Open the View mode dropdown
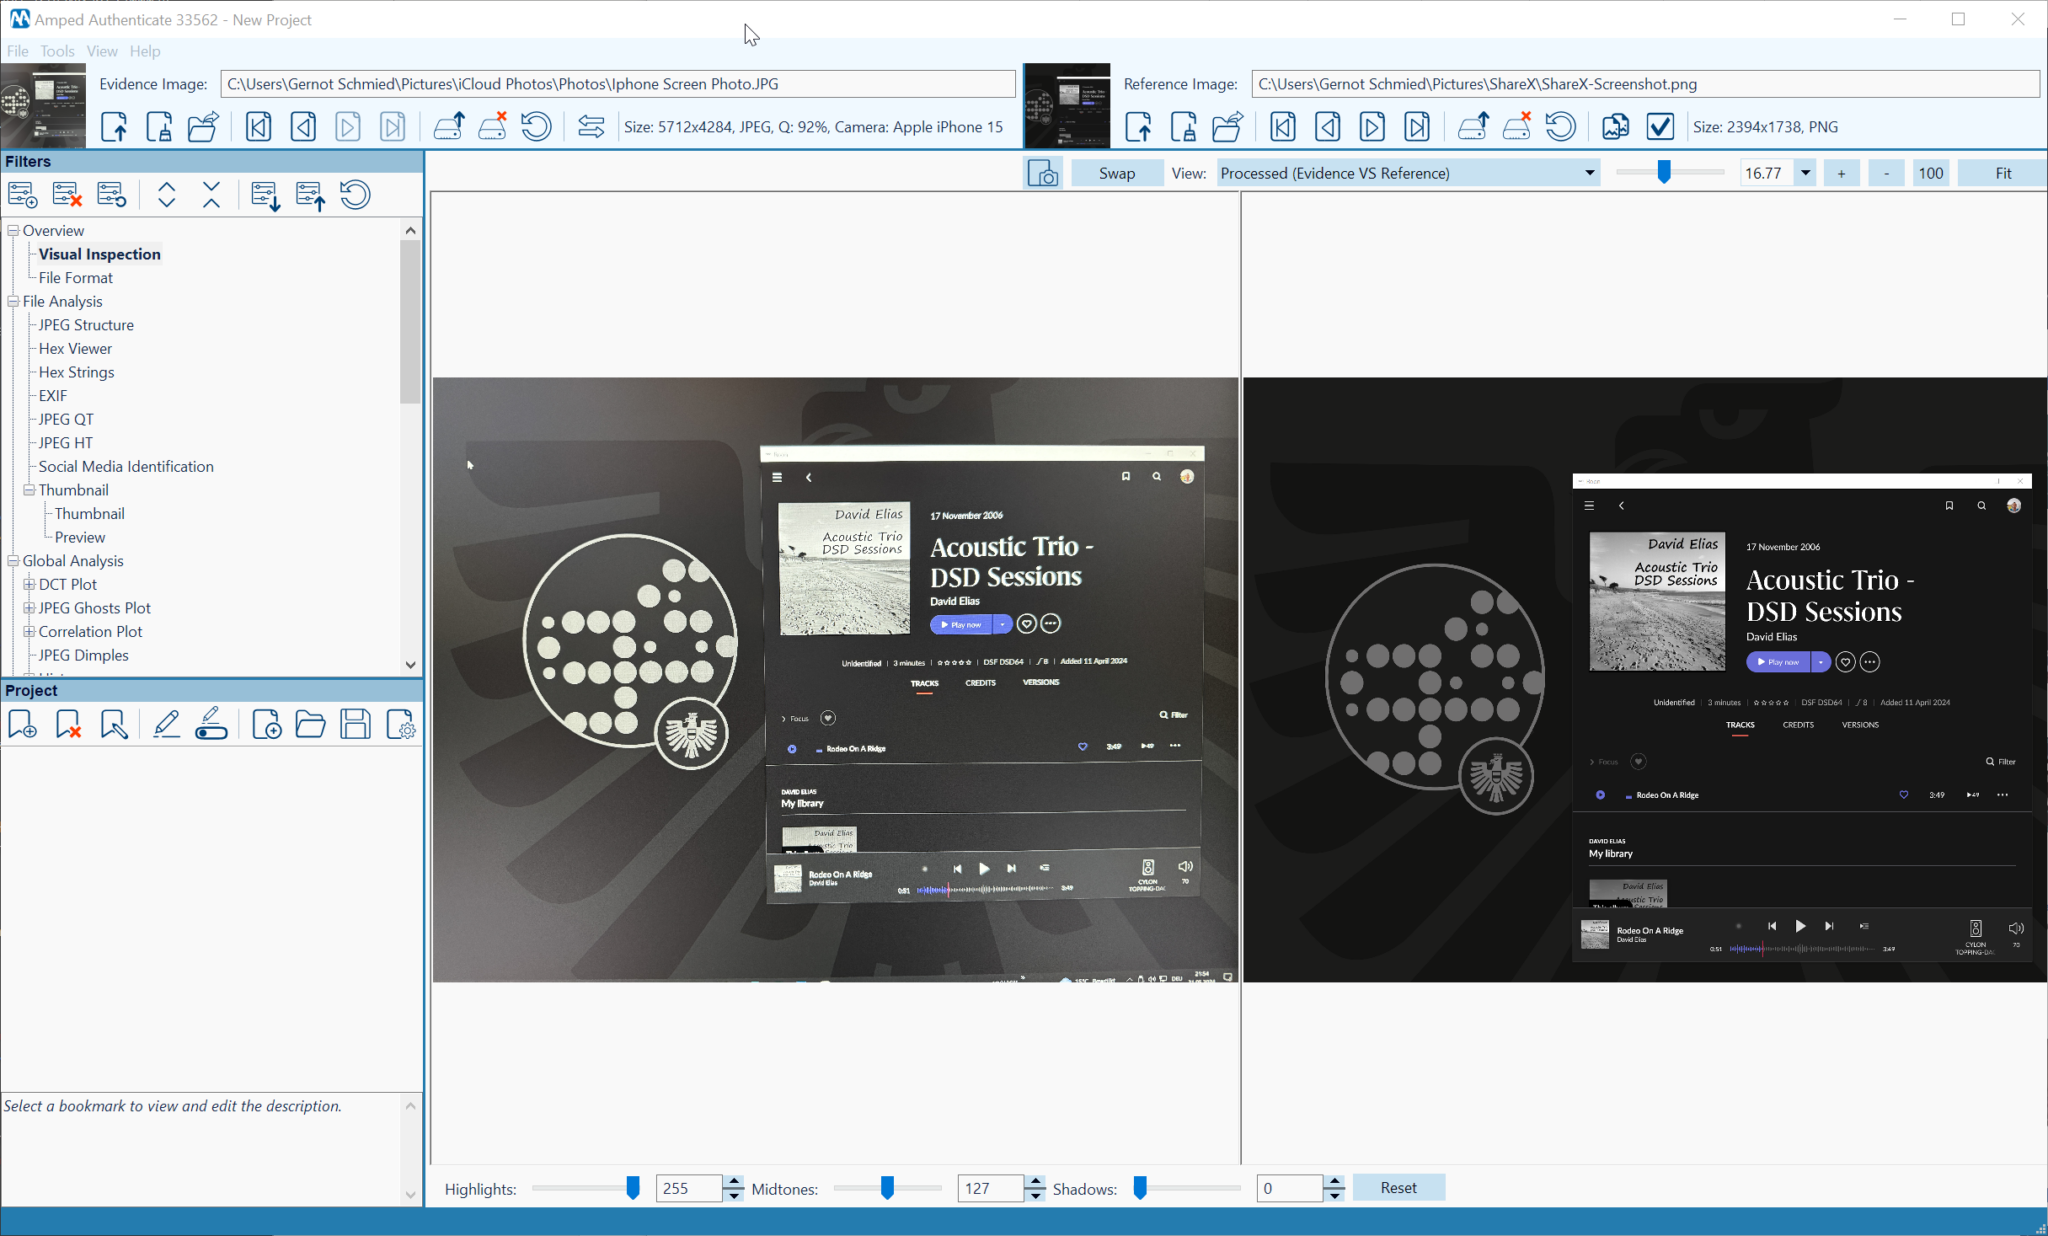 (1589, 173)
